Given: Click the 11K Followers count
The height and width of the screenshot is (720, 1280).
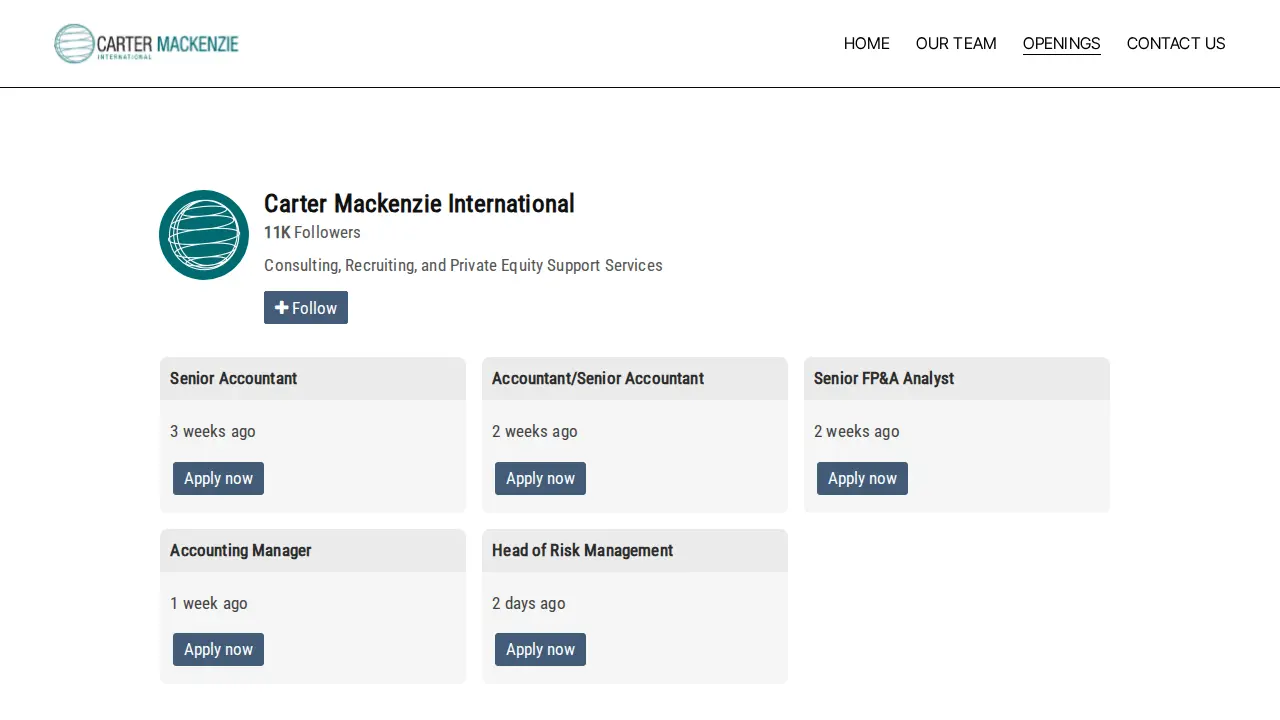Looking at the screenshot, I should tap(312, 232).
